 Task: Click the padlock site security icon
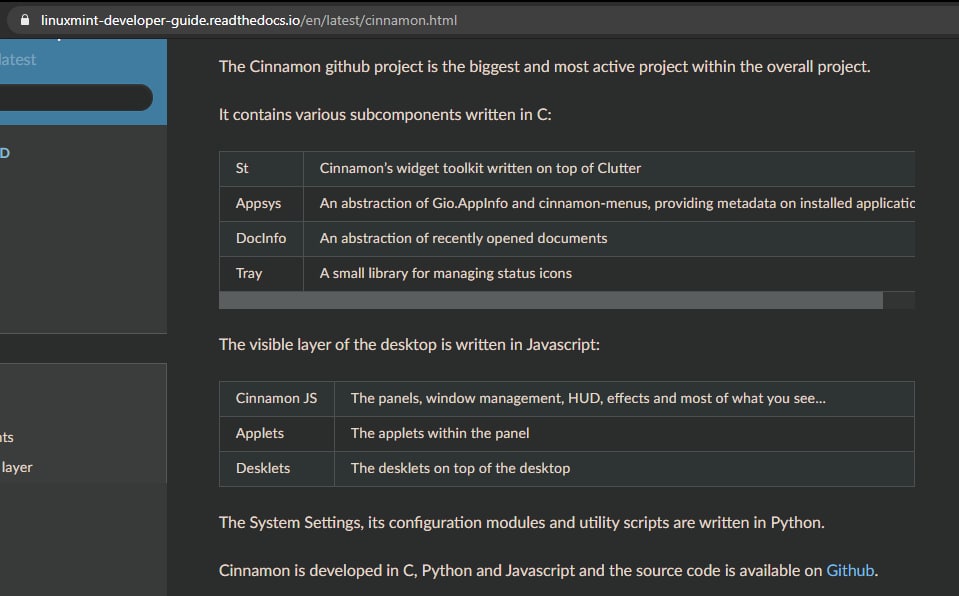pos(25,20)
